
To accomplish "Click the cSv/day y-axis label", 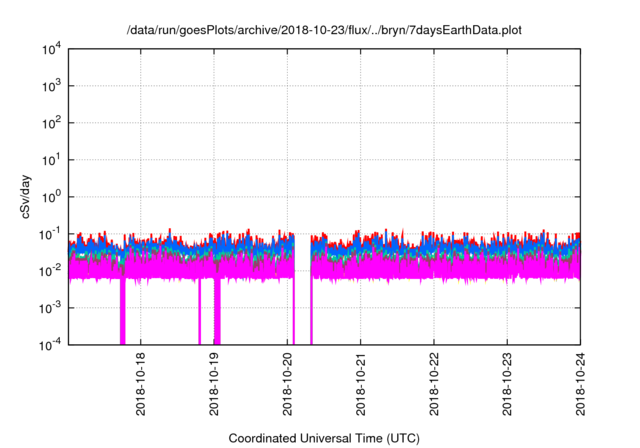I will [x=26, y=197].
